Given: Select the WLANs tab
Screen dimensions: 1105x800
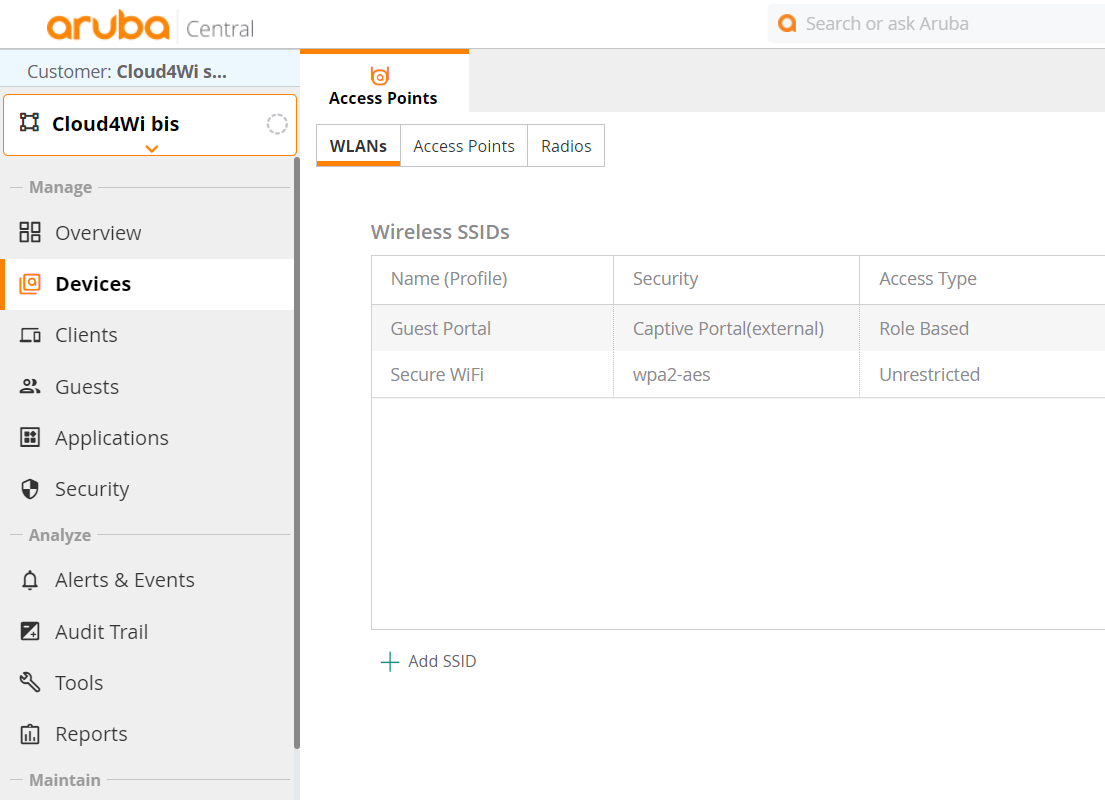Looking at the screenshot, I should pos(358,146).
